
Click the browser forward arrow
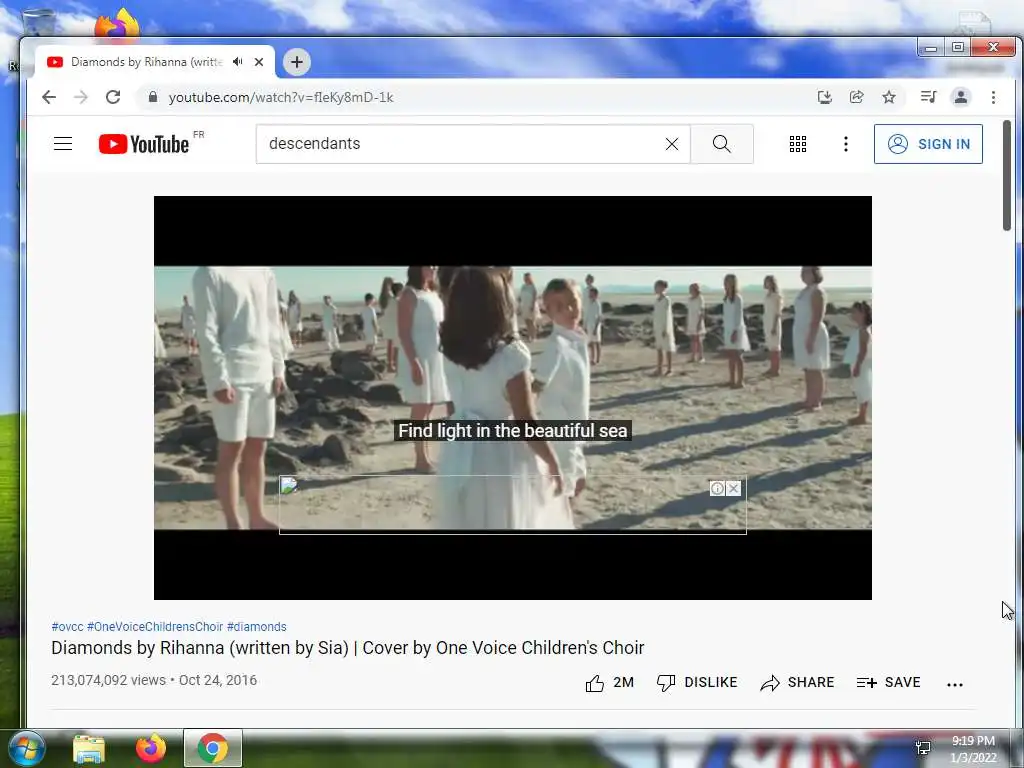(x=81, y=97)
